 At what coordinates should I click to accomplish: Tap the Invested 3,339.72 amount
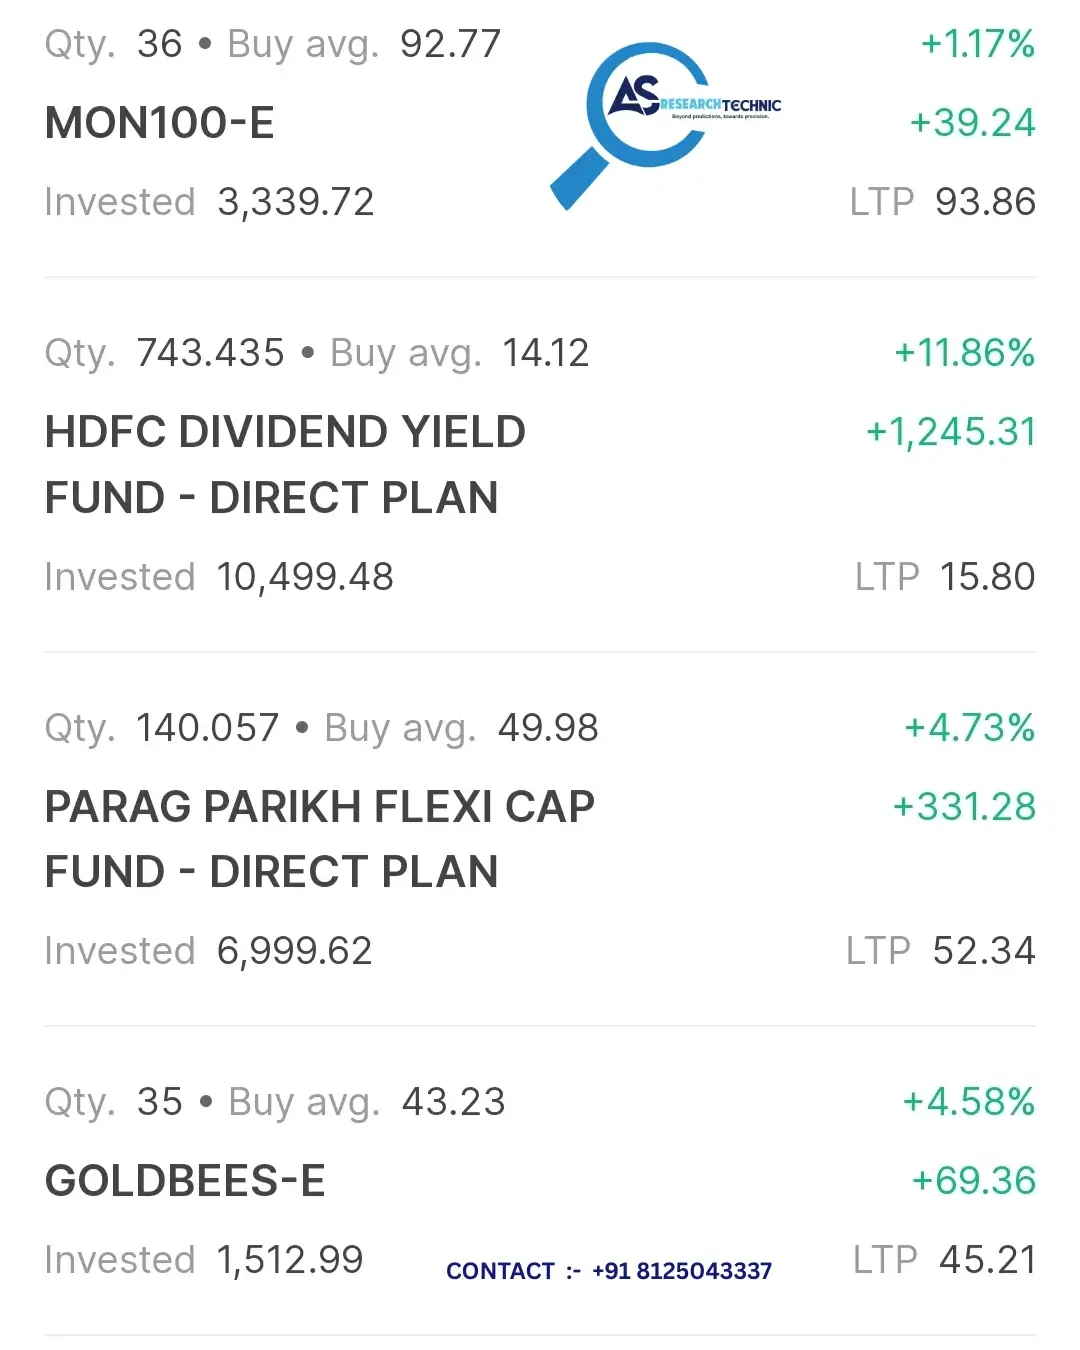[x=209, y=202]
